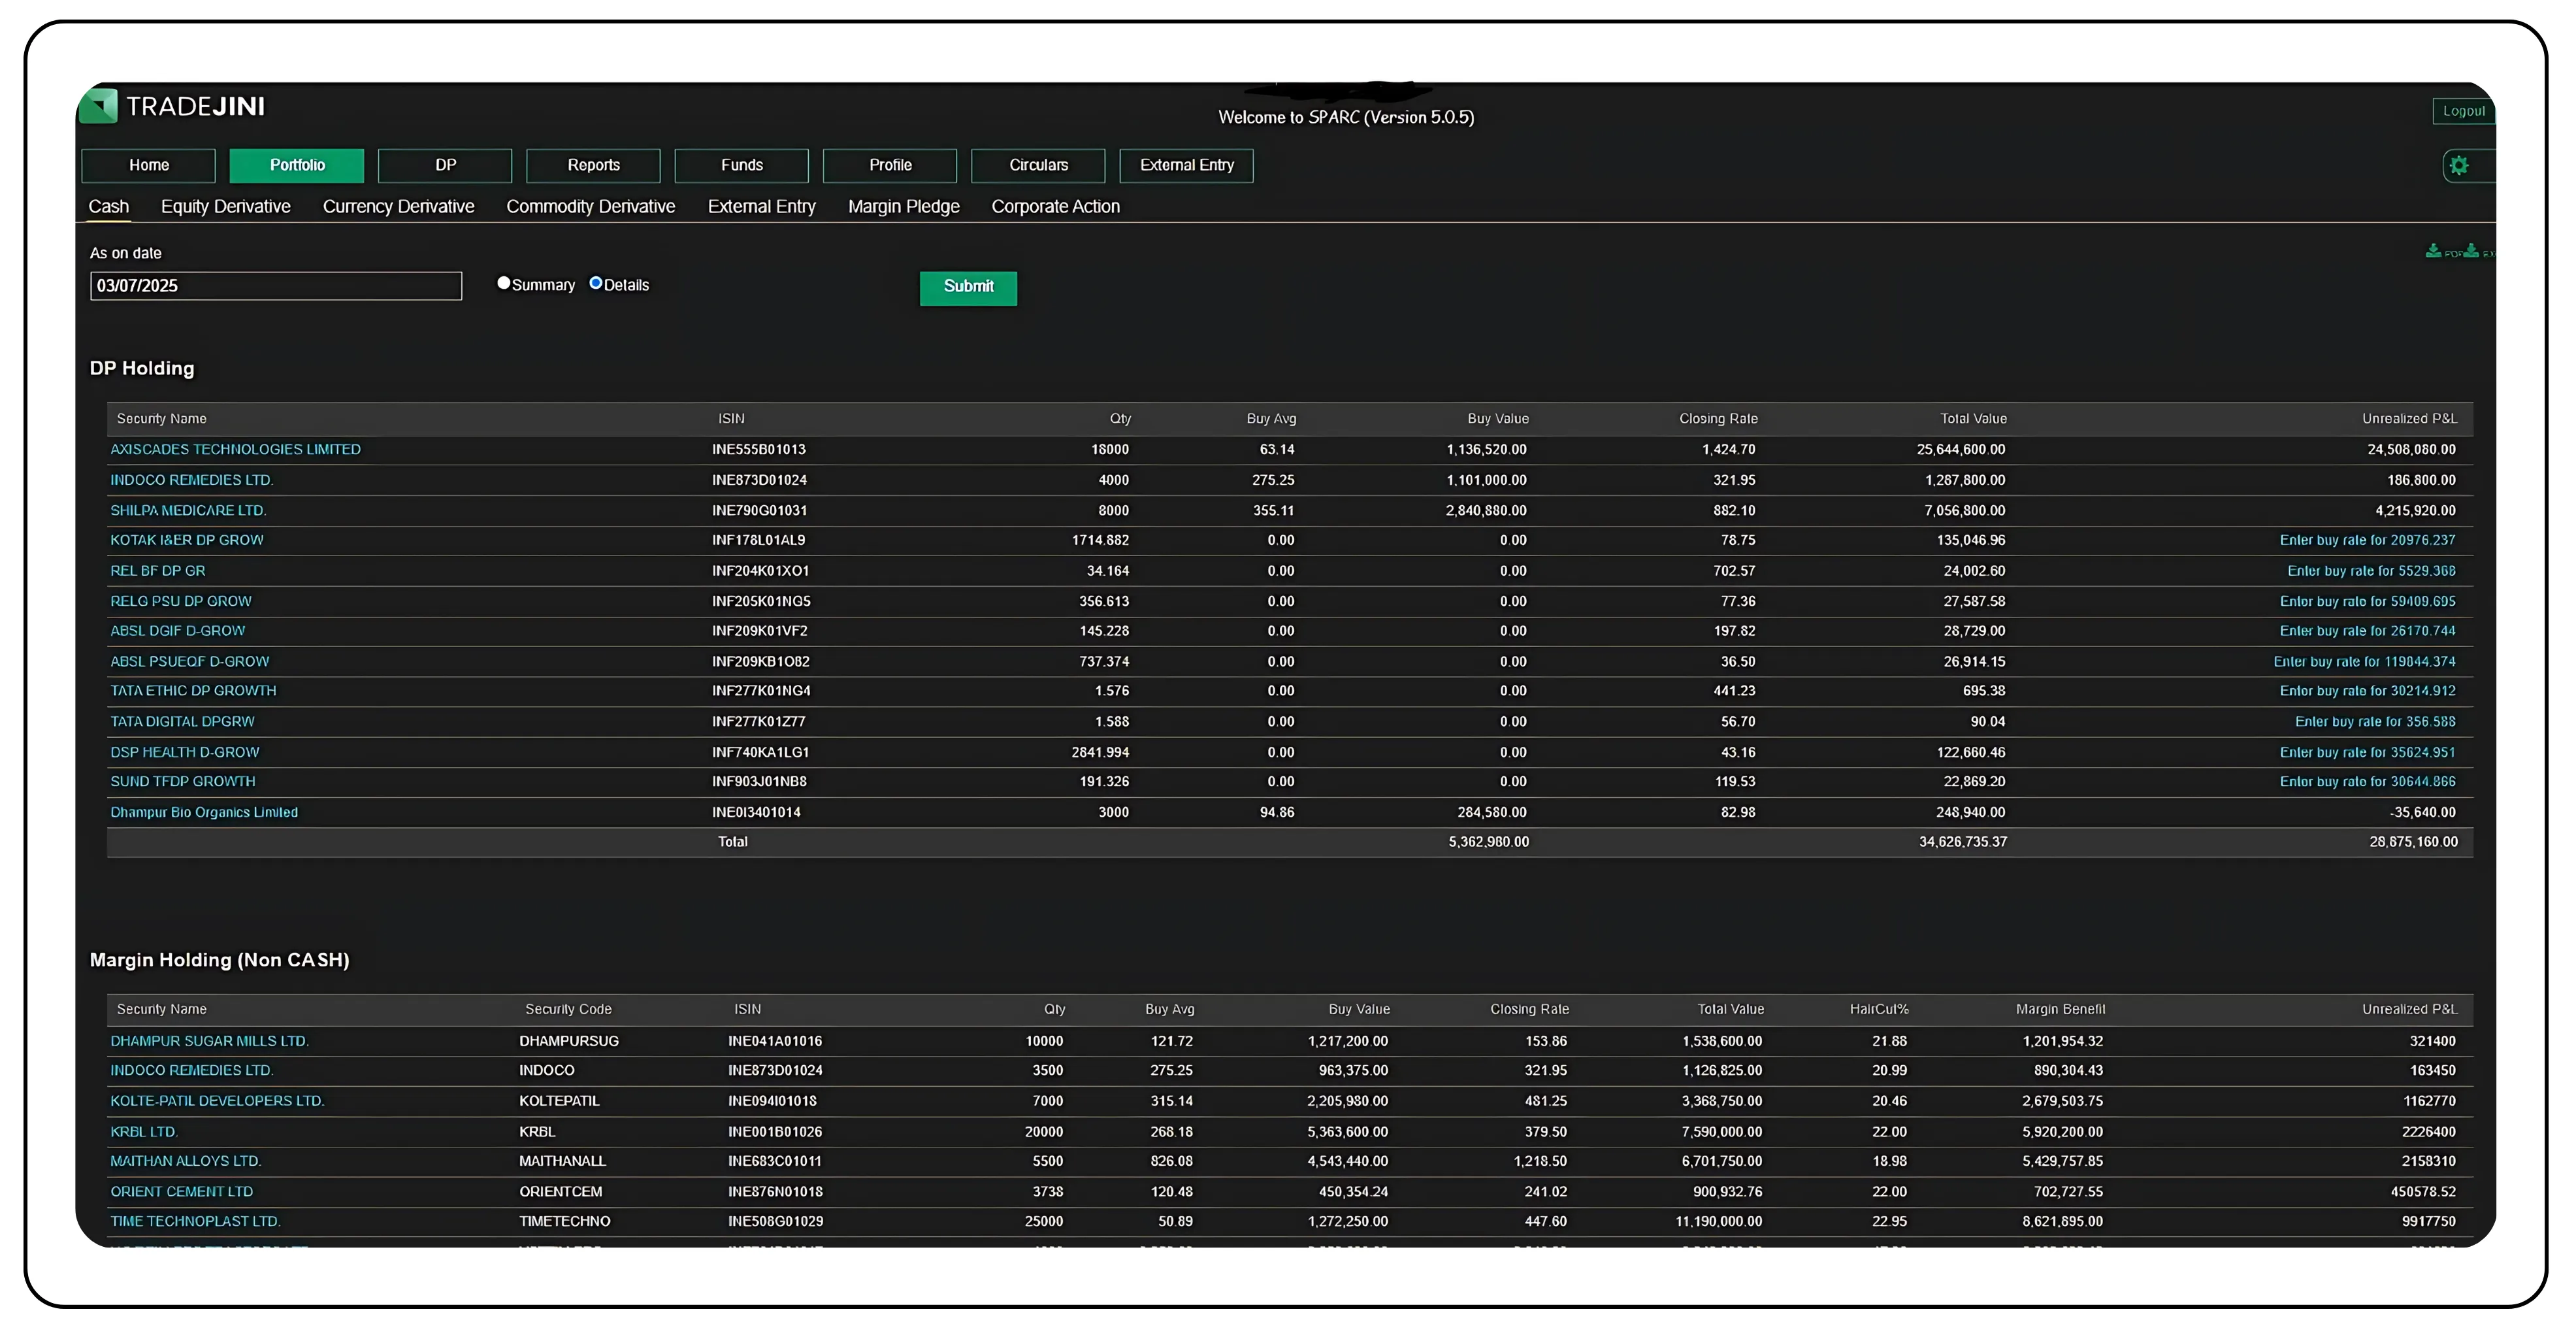Open INDOCO REMEDIES LTD. in DP Holding
Screen dimensions: 2576x1337
tap(191, 480)
